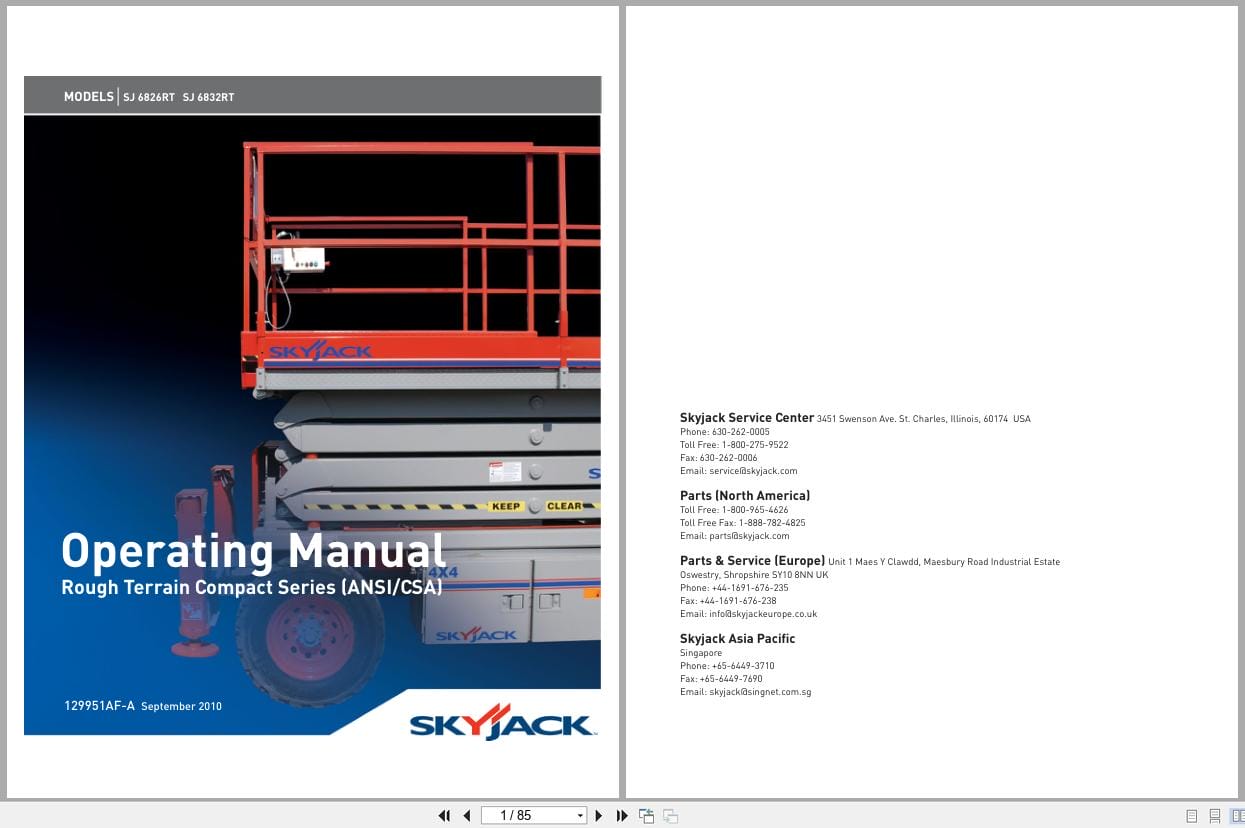Image resolution: width=1245 pixels, height=828 pixels.
Task: Click the detach page into new window icon
Action: pyautogui.click(x=646, y=815)
